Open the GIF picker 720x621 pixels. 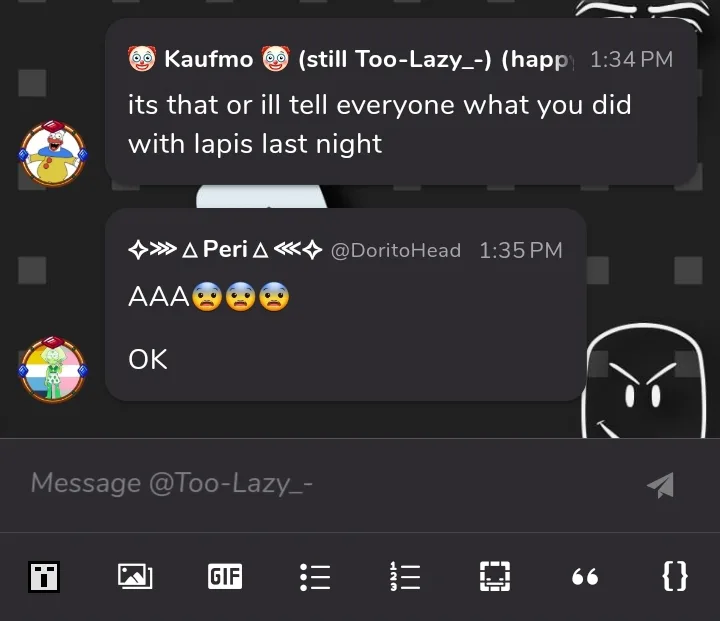click(x=225, y=576)
